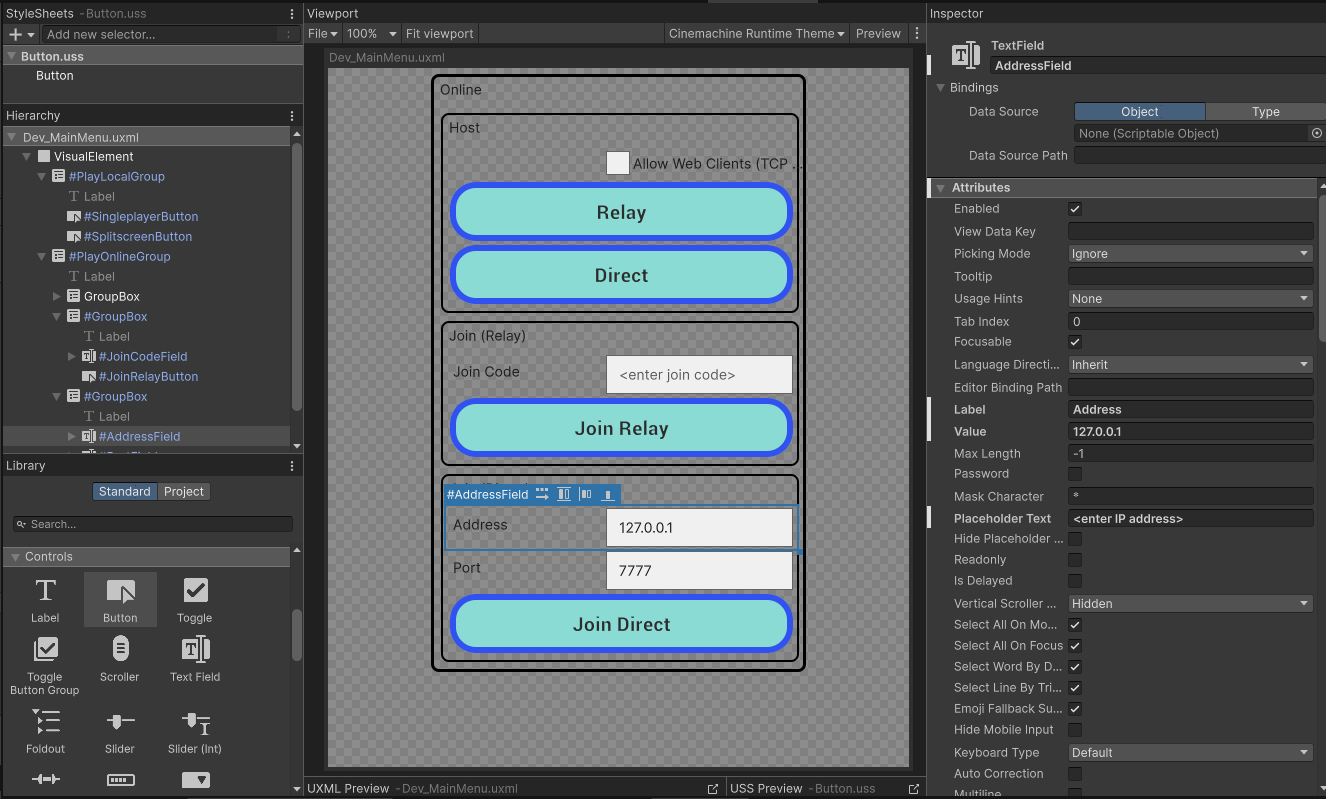The width and height of the screenshot is (1326, 799).
Task: Click the single-bar-on-baseline icon on #AddressField header
Action: coord(608,494)
